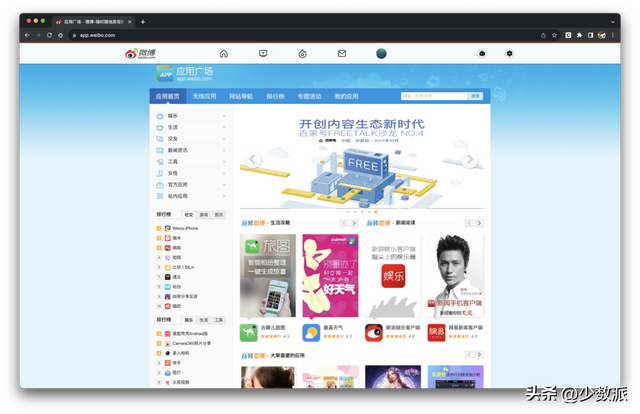Go to next page in 生活攻略 section
Screen dimensions: 640x414
(x=354, y=223)
